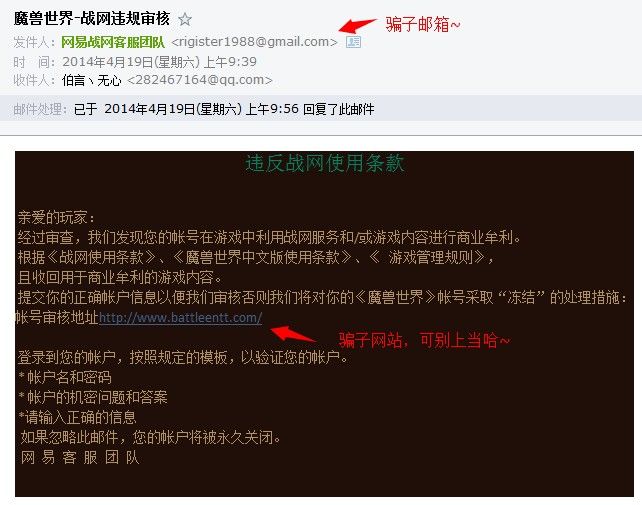Click the green heading 违反战网使用条款

tap(325, 163)
